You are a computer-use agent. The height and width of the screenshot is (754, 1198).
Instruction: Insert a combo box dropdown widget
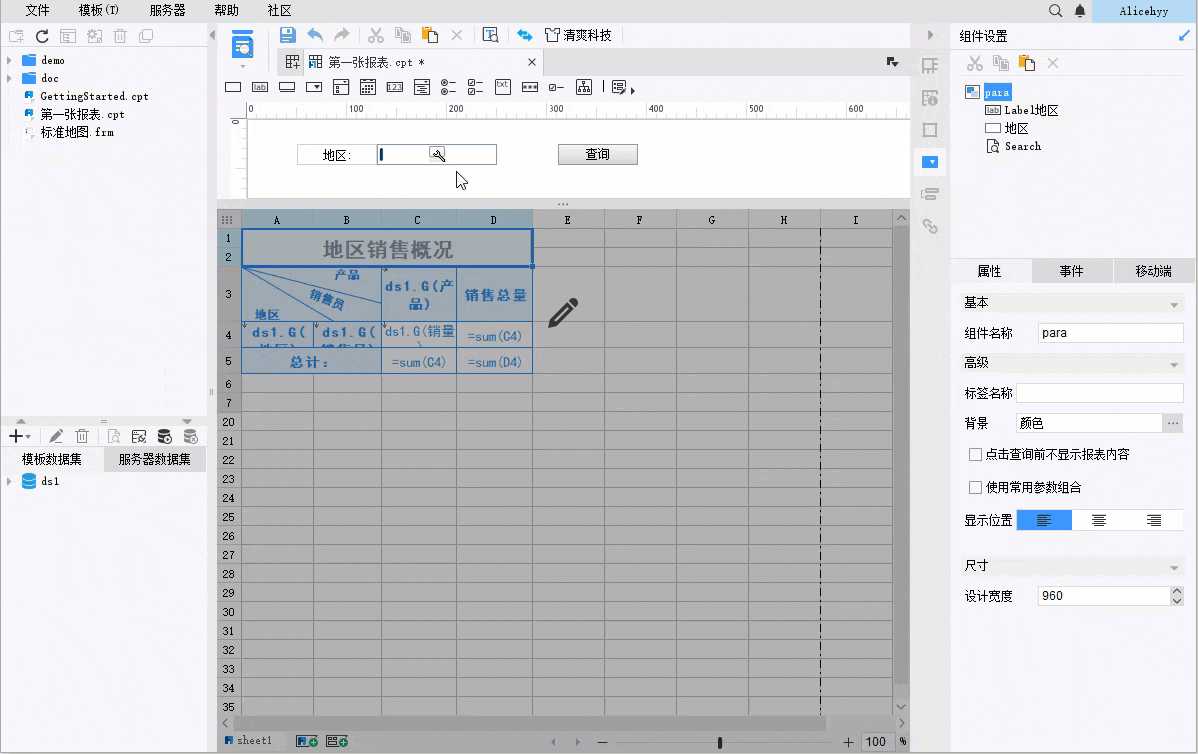314,87
